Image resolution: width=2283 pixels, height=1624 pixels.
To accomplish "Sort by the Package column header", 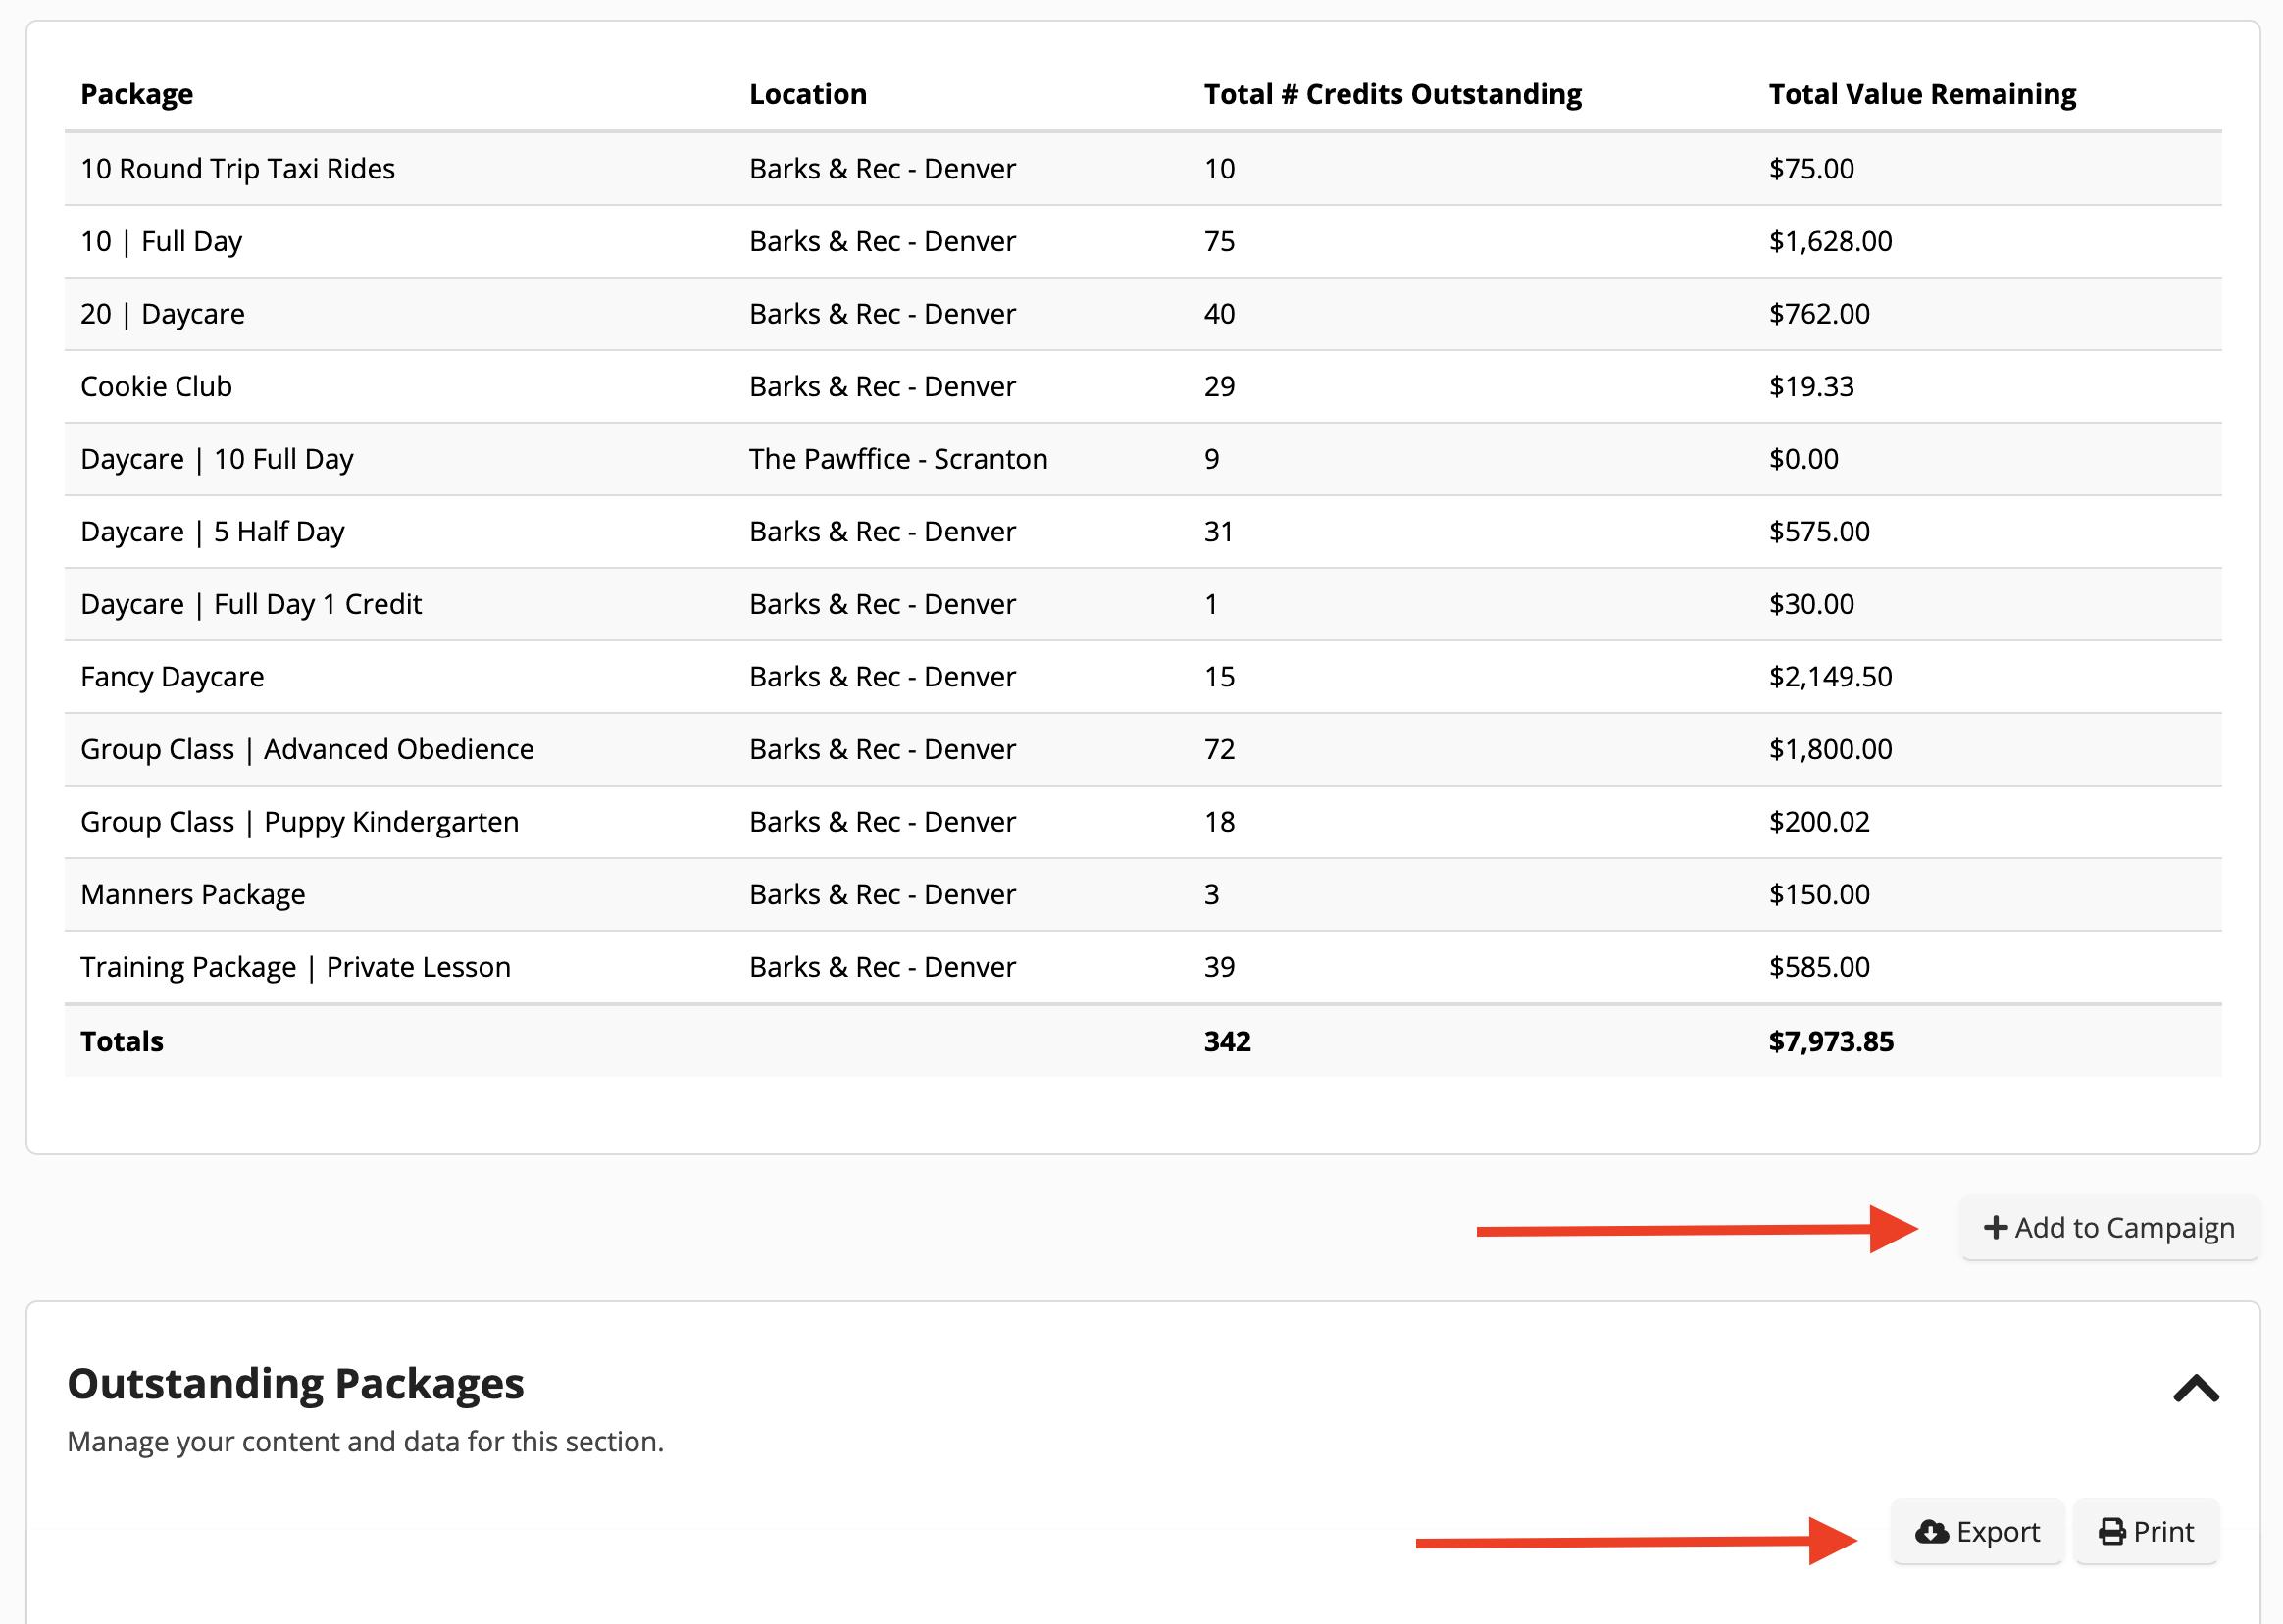I will [x=137, y=93].
